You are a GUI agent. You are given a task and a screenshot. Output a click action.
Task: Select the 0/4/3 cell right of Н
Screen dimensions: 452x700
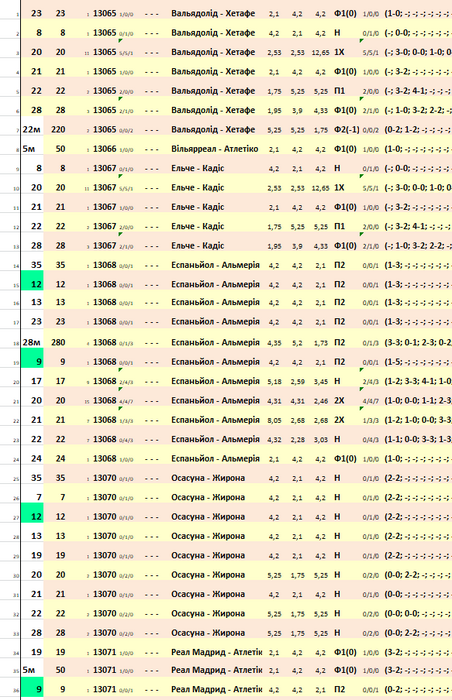(x=371, y=440)
